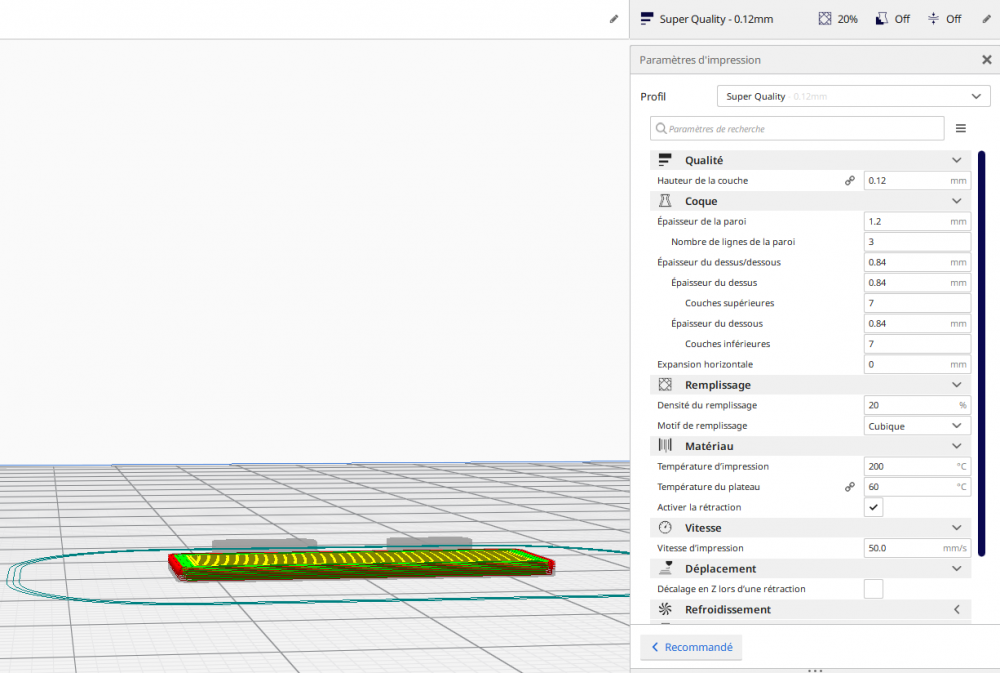Click the Déplacement category icon
This screenshot has height=673, width=1000.
tap(666, 568)
